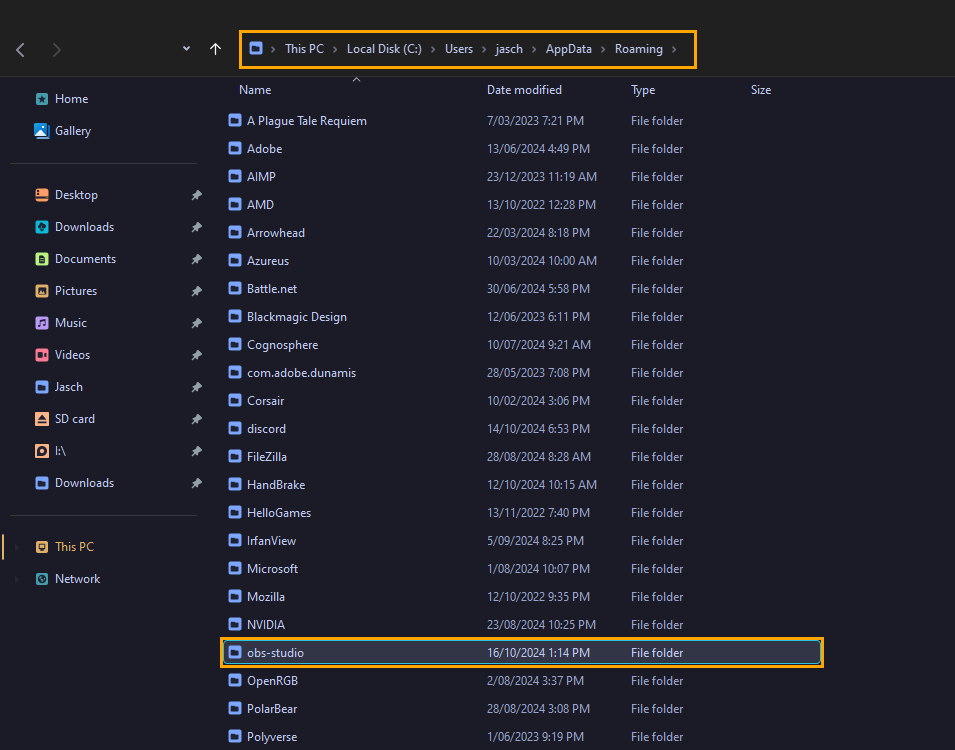The height and width of the screenshot is (750, 955).
Task: Click the NVIDIA folder icon
Action: tap(235, 624)
